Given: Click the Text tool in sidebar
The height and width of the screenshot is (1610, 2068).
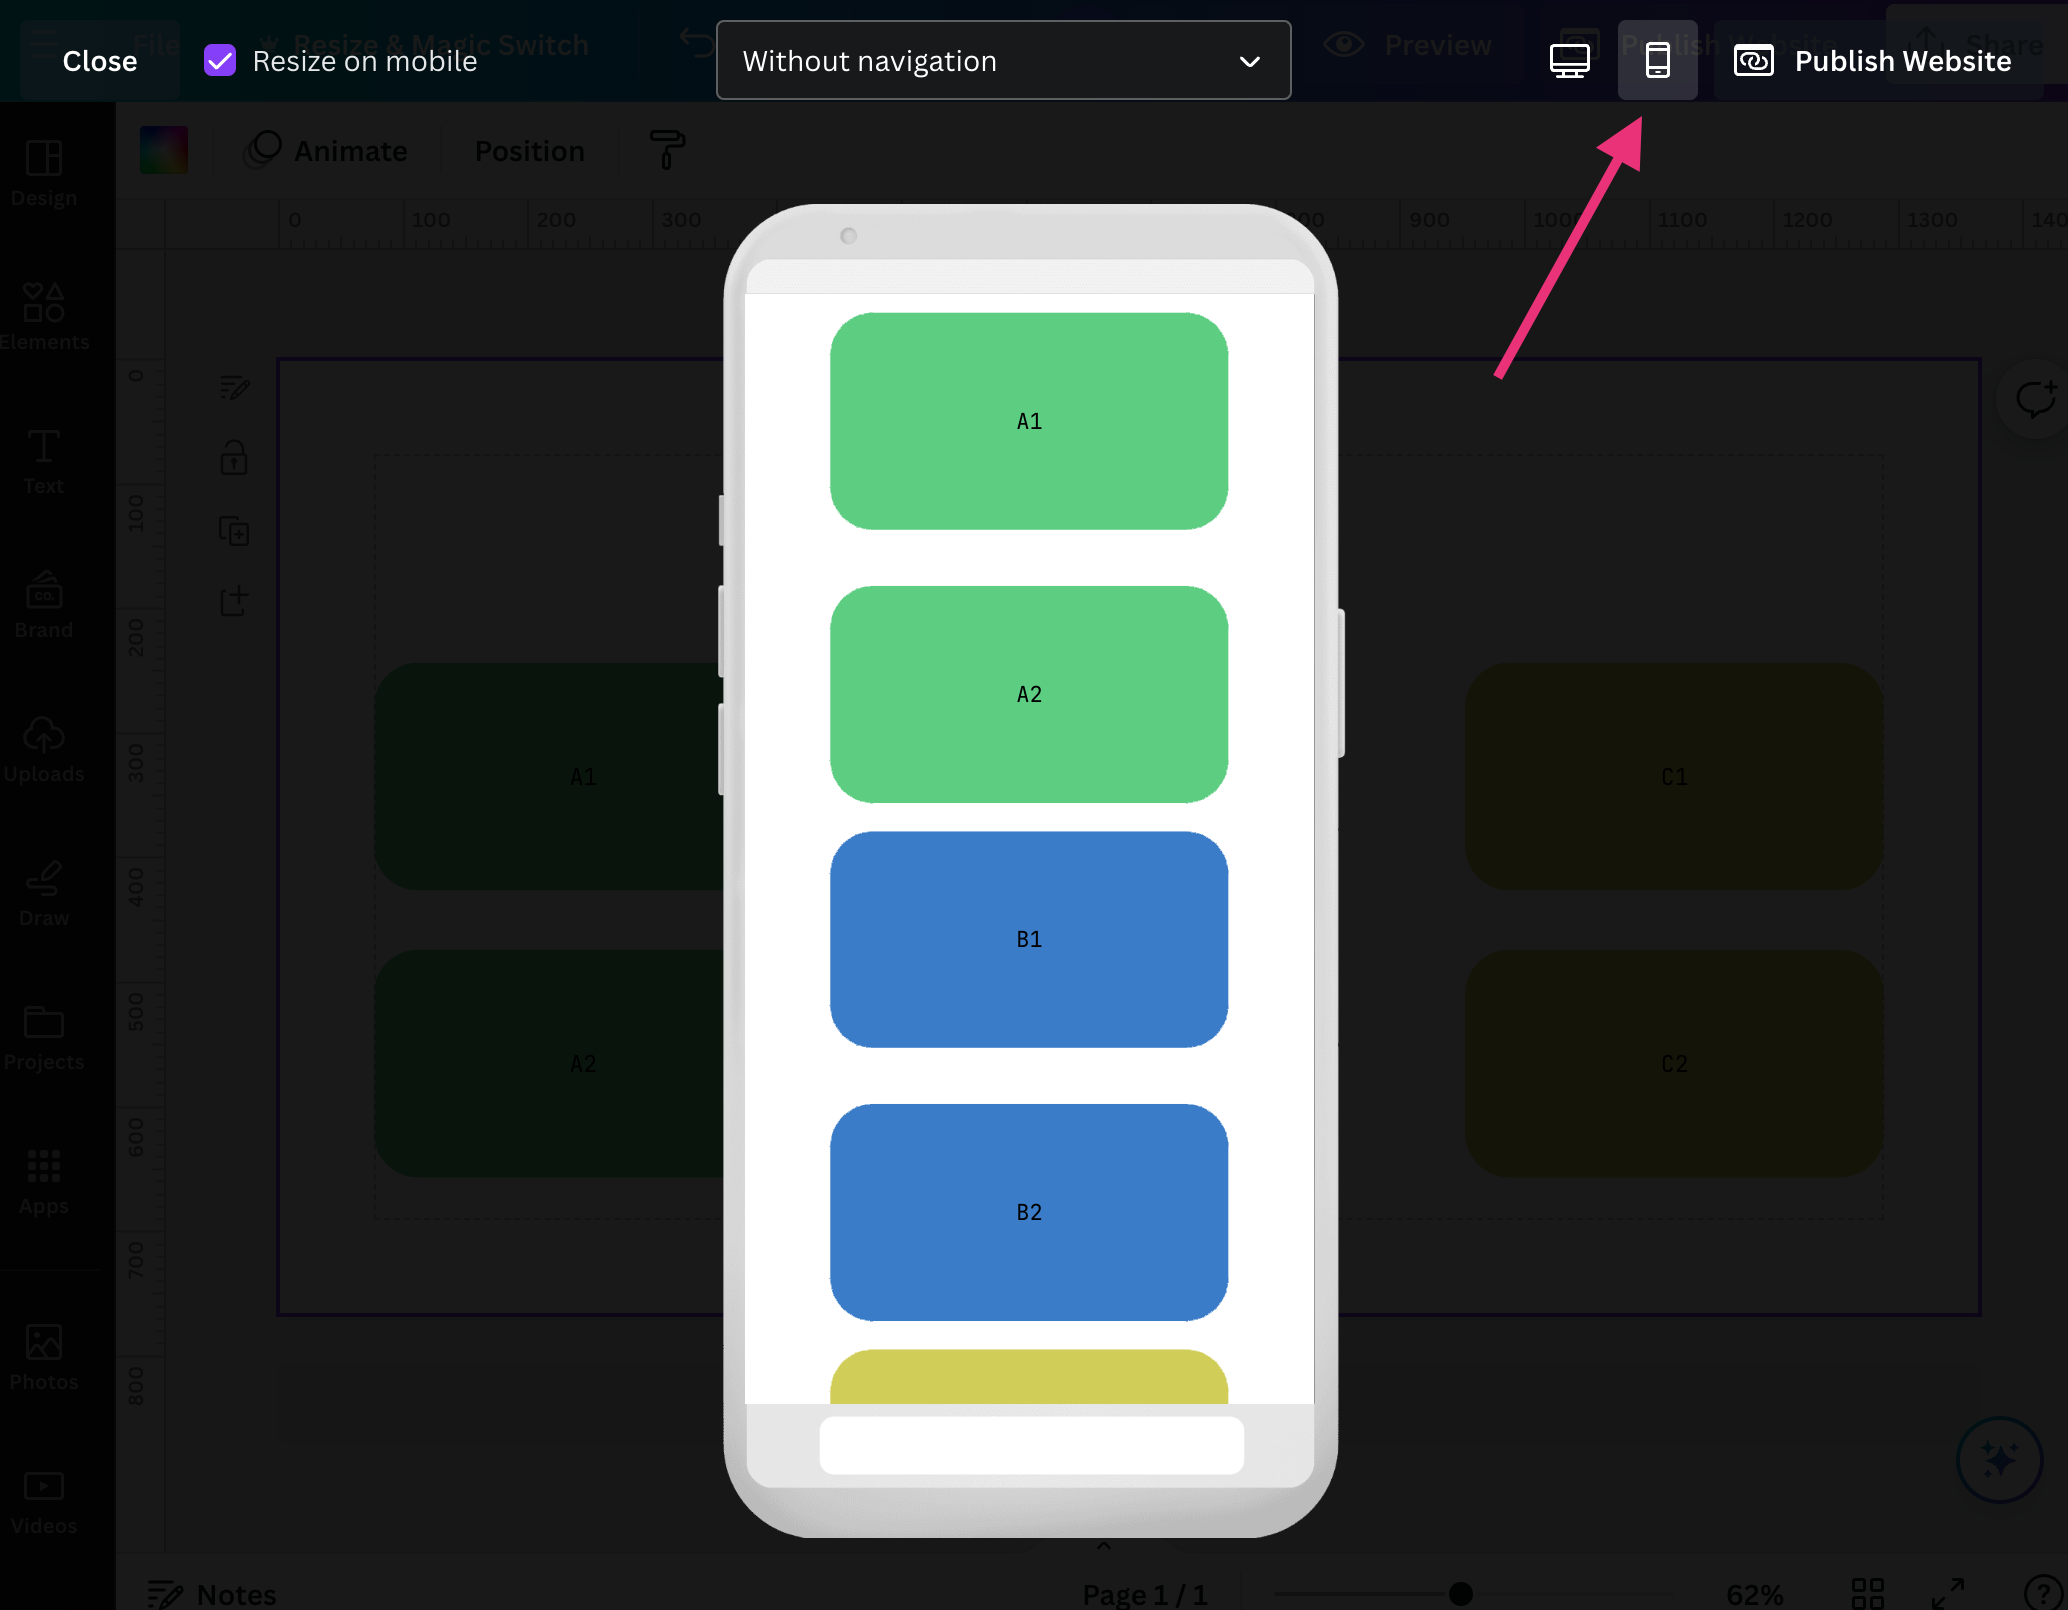Looking at the screenshot, I should (x=44, y=462).
